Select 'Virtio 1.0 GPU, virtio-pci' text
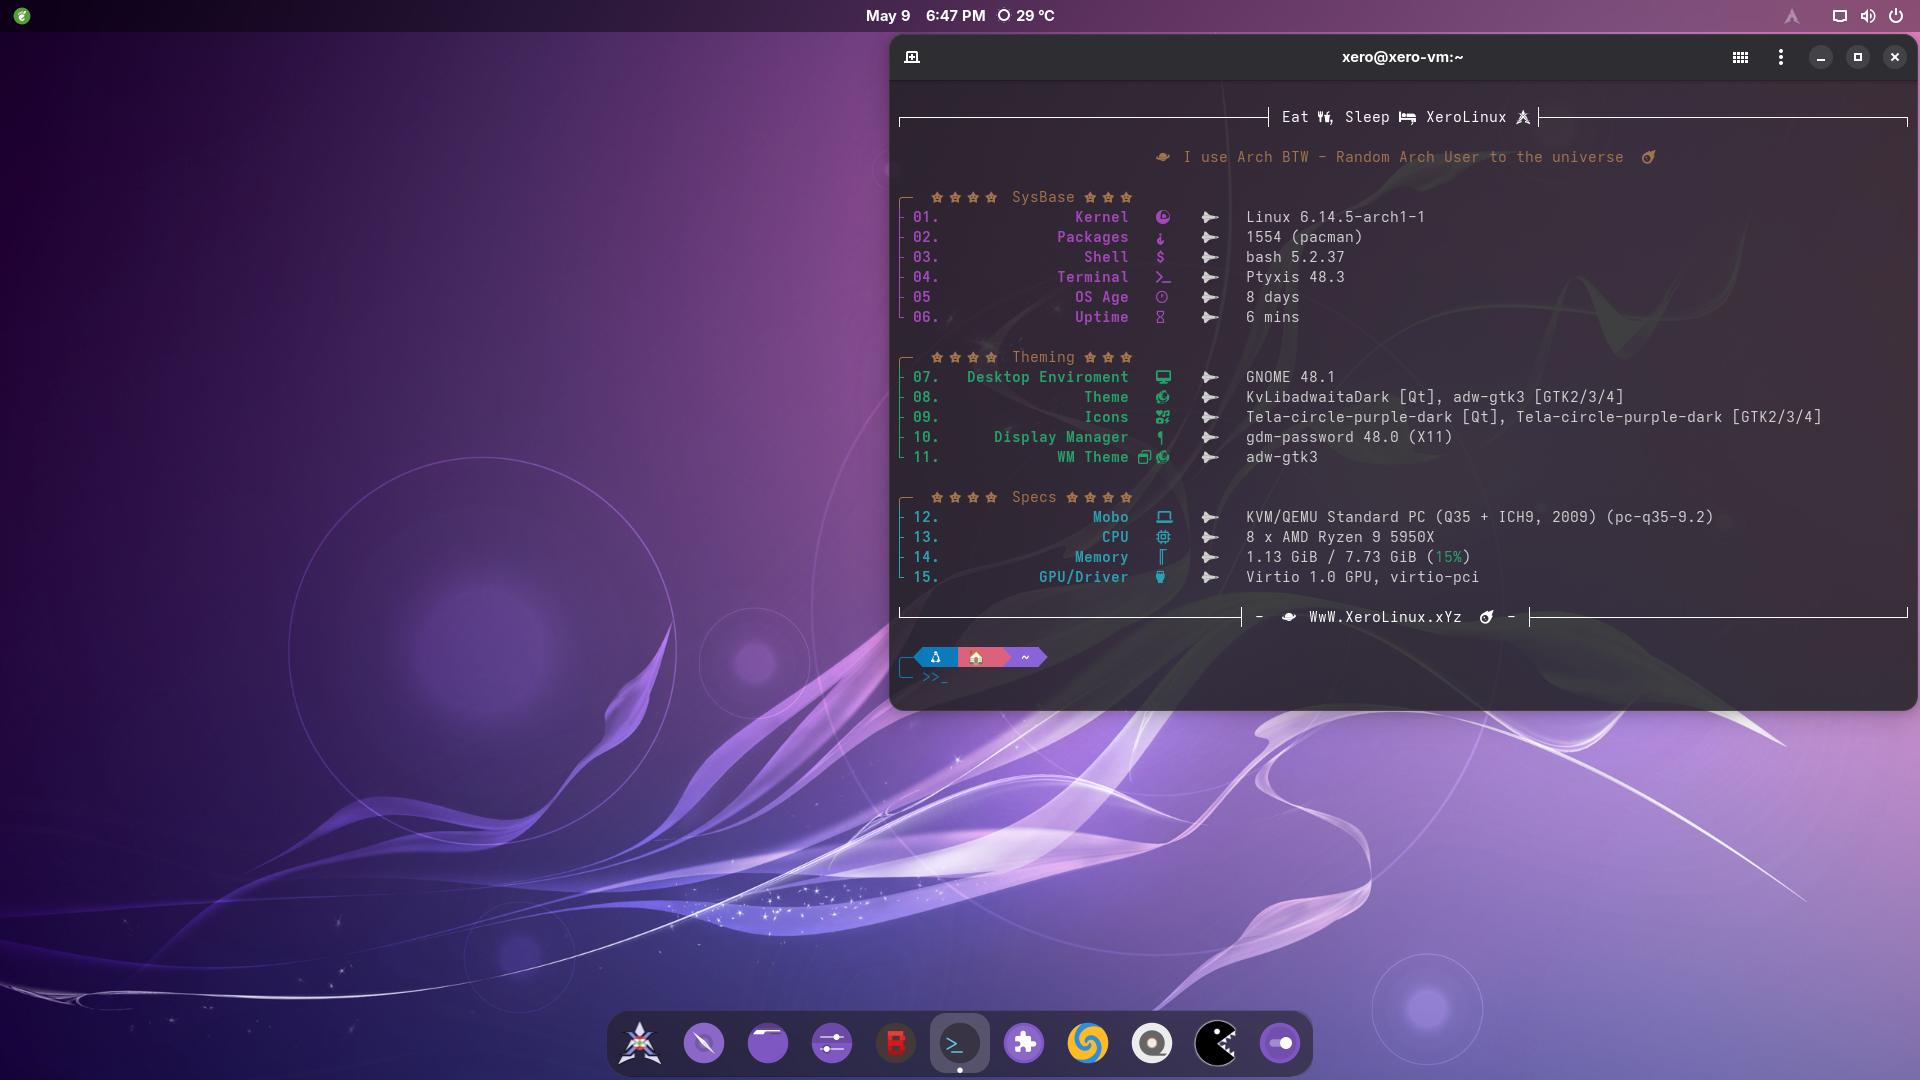This screenshot has height=1080, width=1920. point(1362,577)
